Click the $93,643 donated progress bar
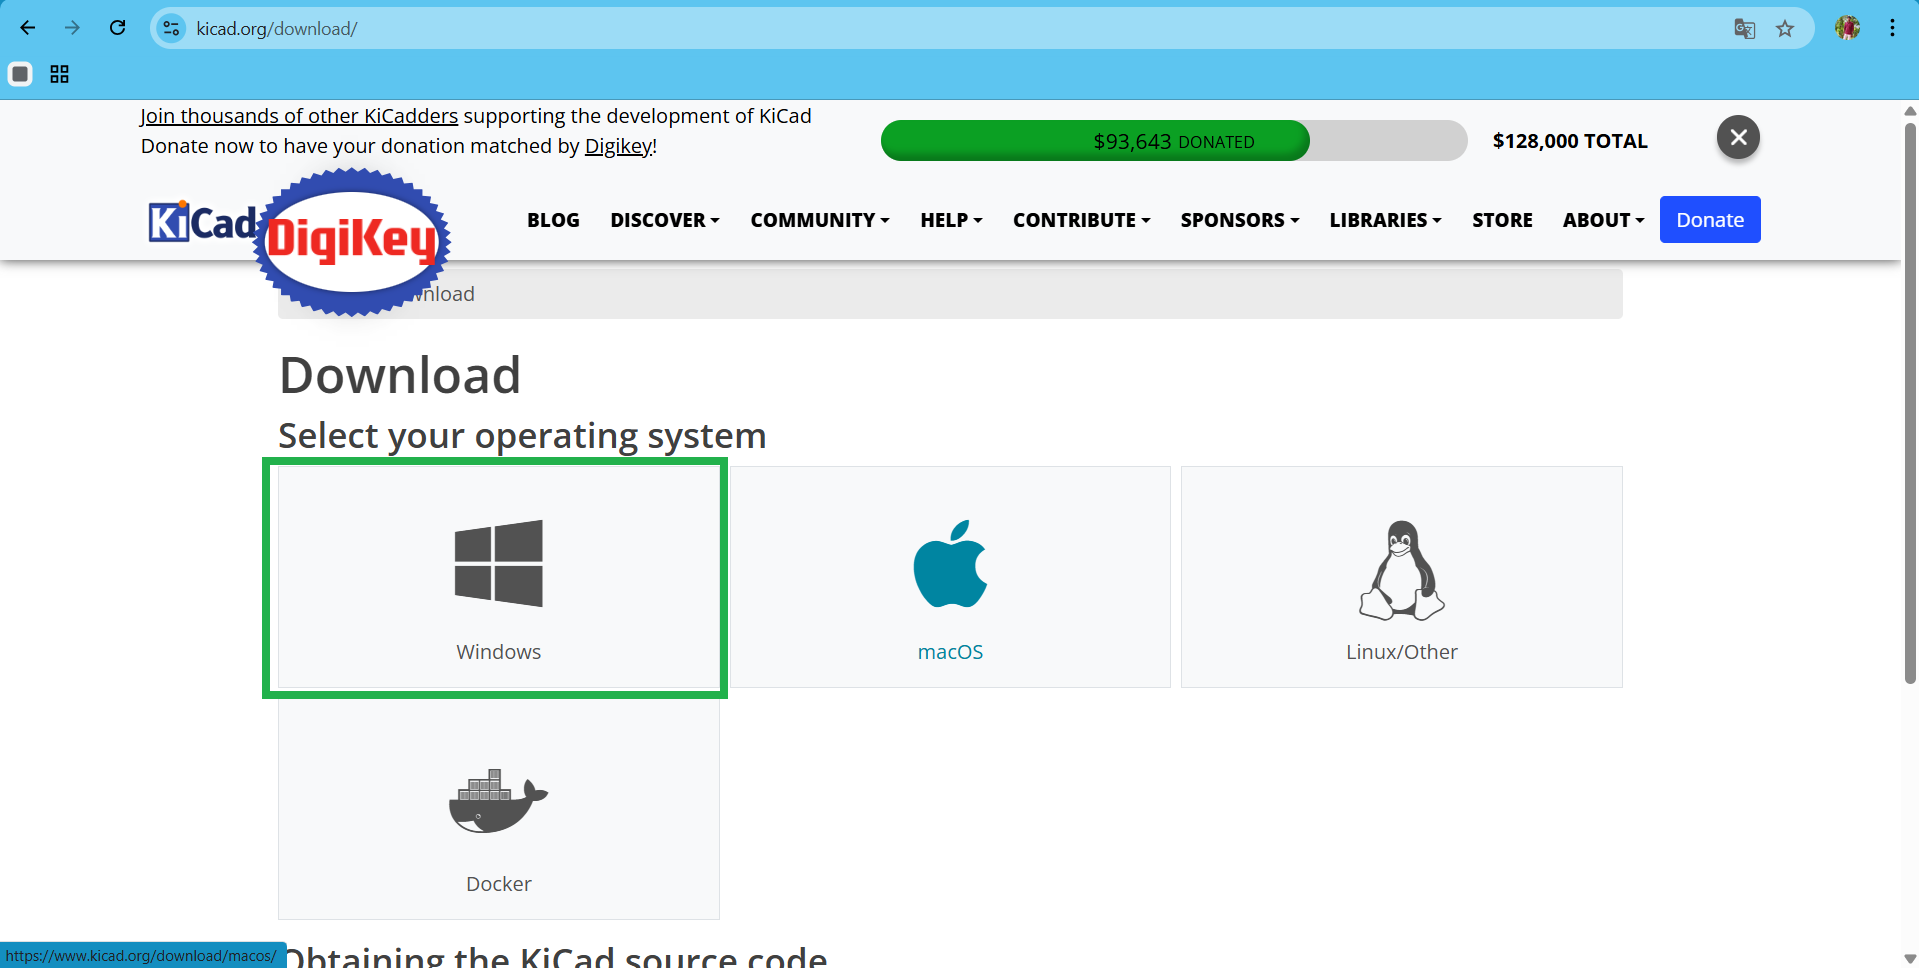1919x968 pixels. pos(1174,141)
